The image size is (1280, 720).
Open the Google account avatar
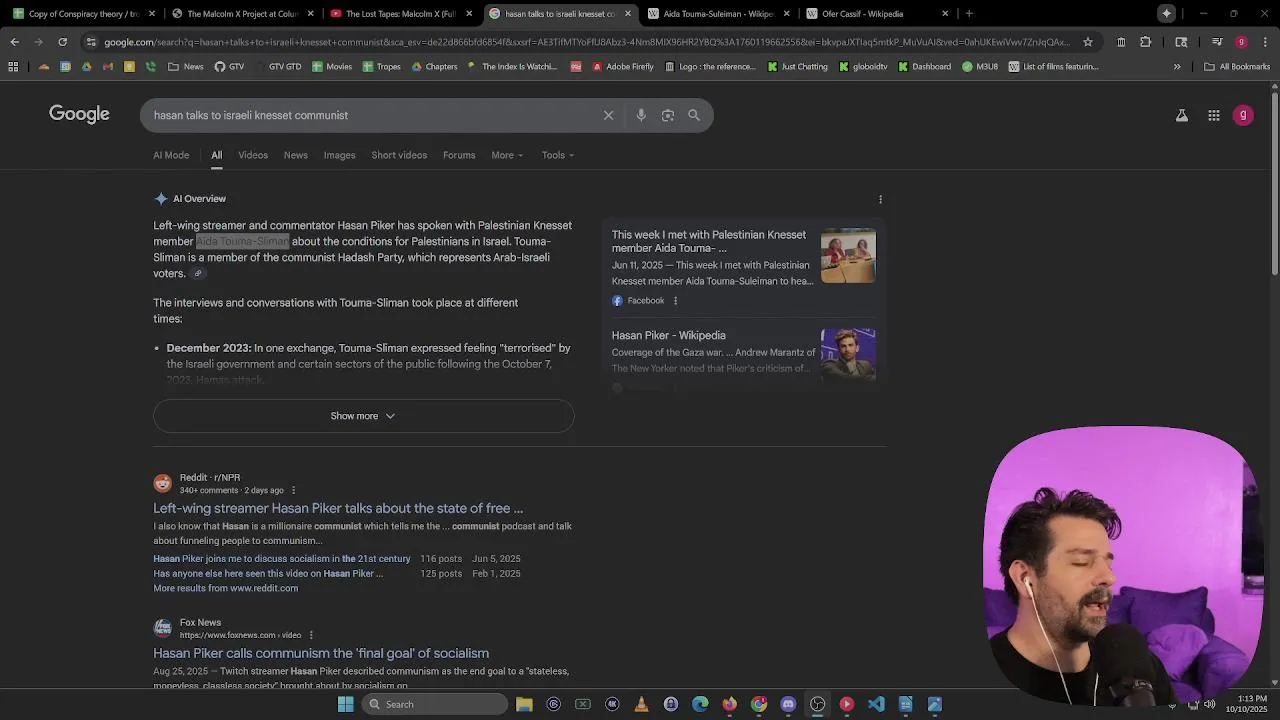(1243, 115)
